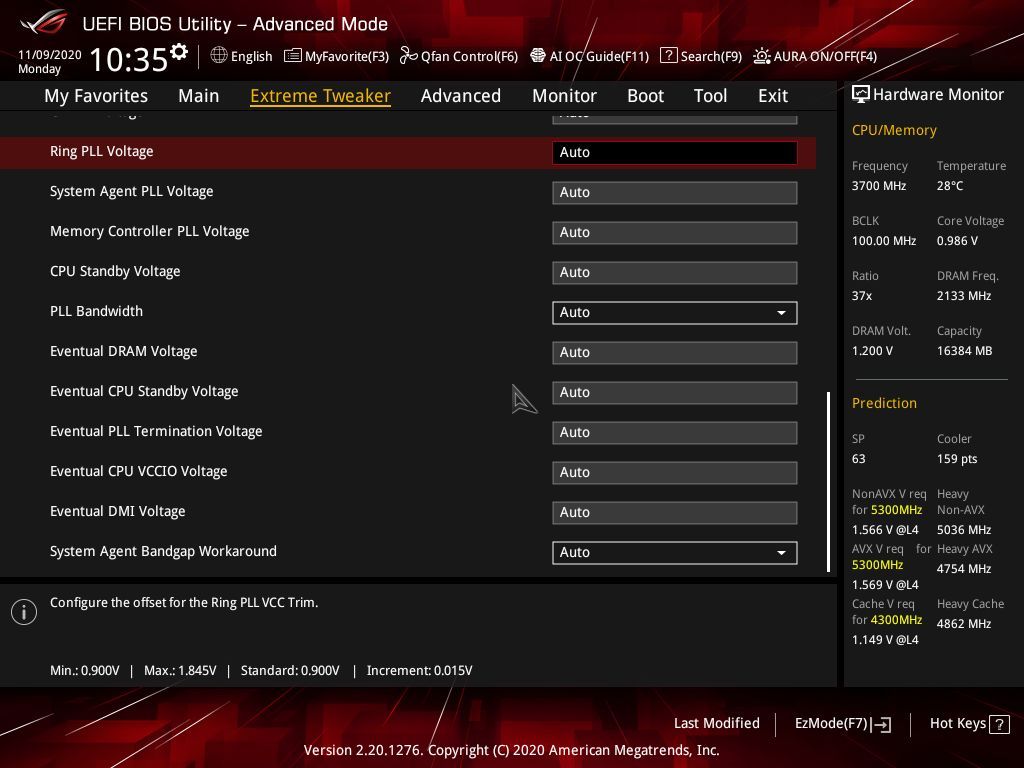The height and width of the screenshot is (768, 1024).
Task: Open AI OC Guide(F11)
Action: (599, 56)
